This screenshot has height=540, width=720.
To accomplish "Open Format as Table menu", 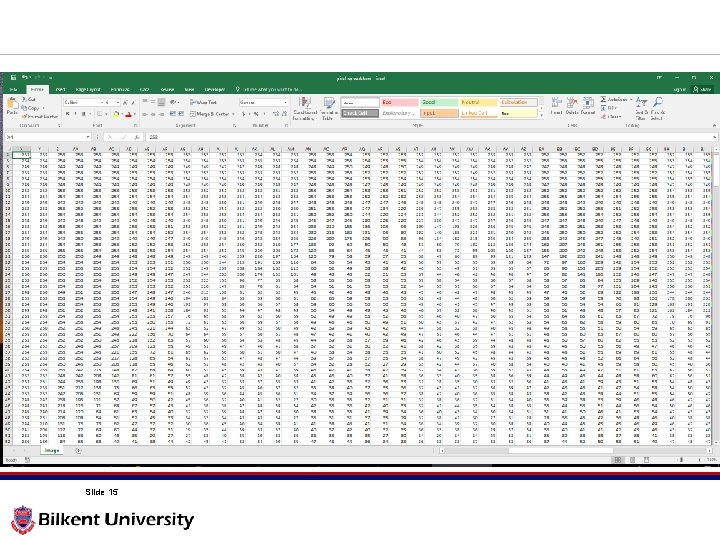I will [x=328, y=109].
